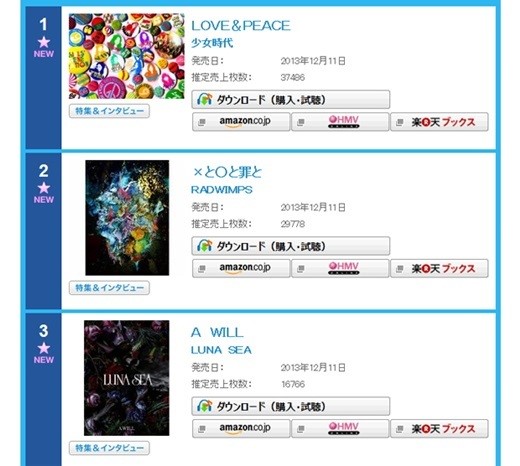Click the headphone download icon for A WILL
This screenshot has height=466, width=520.
click(x=204, y=406)
